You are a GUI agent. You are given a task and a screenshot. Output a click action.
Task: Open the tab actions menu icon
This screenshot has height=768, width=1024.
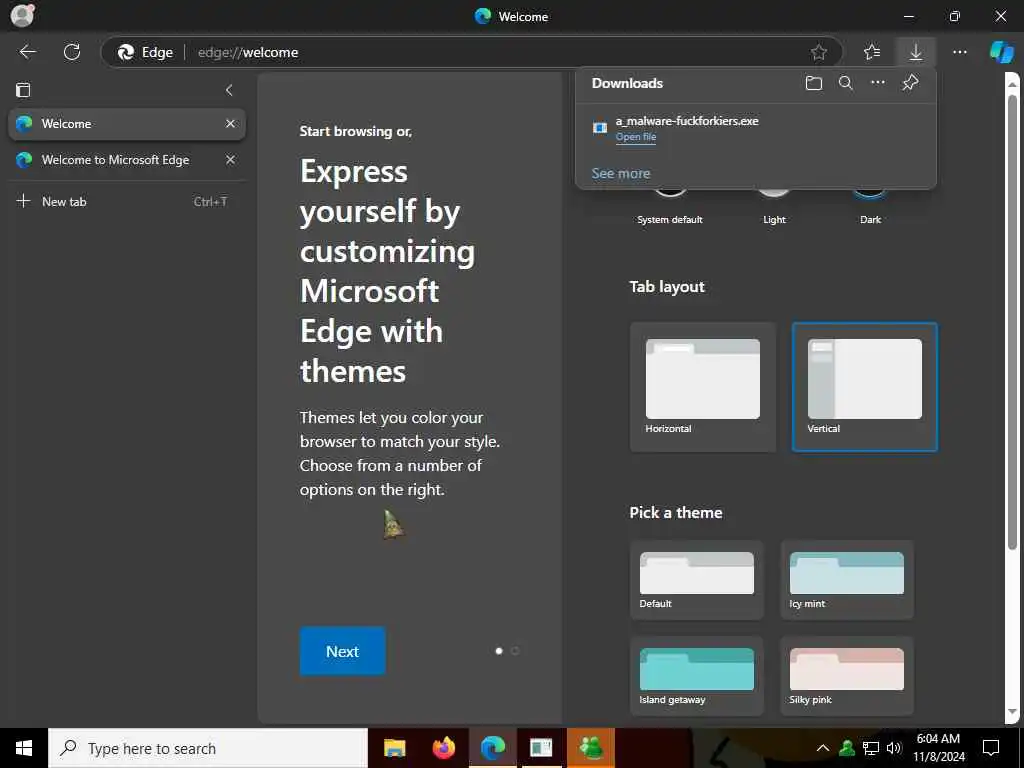[24, 90]
